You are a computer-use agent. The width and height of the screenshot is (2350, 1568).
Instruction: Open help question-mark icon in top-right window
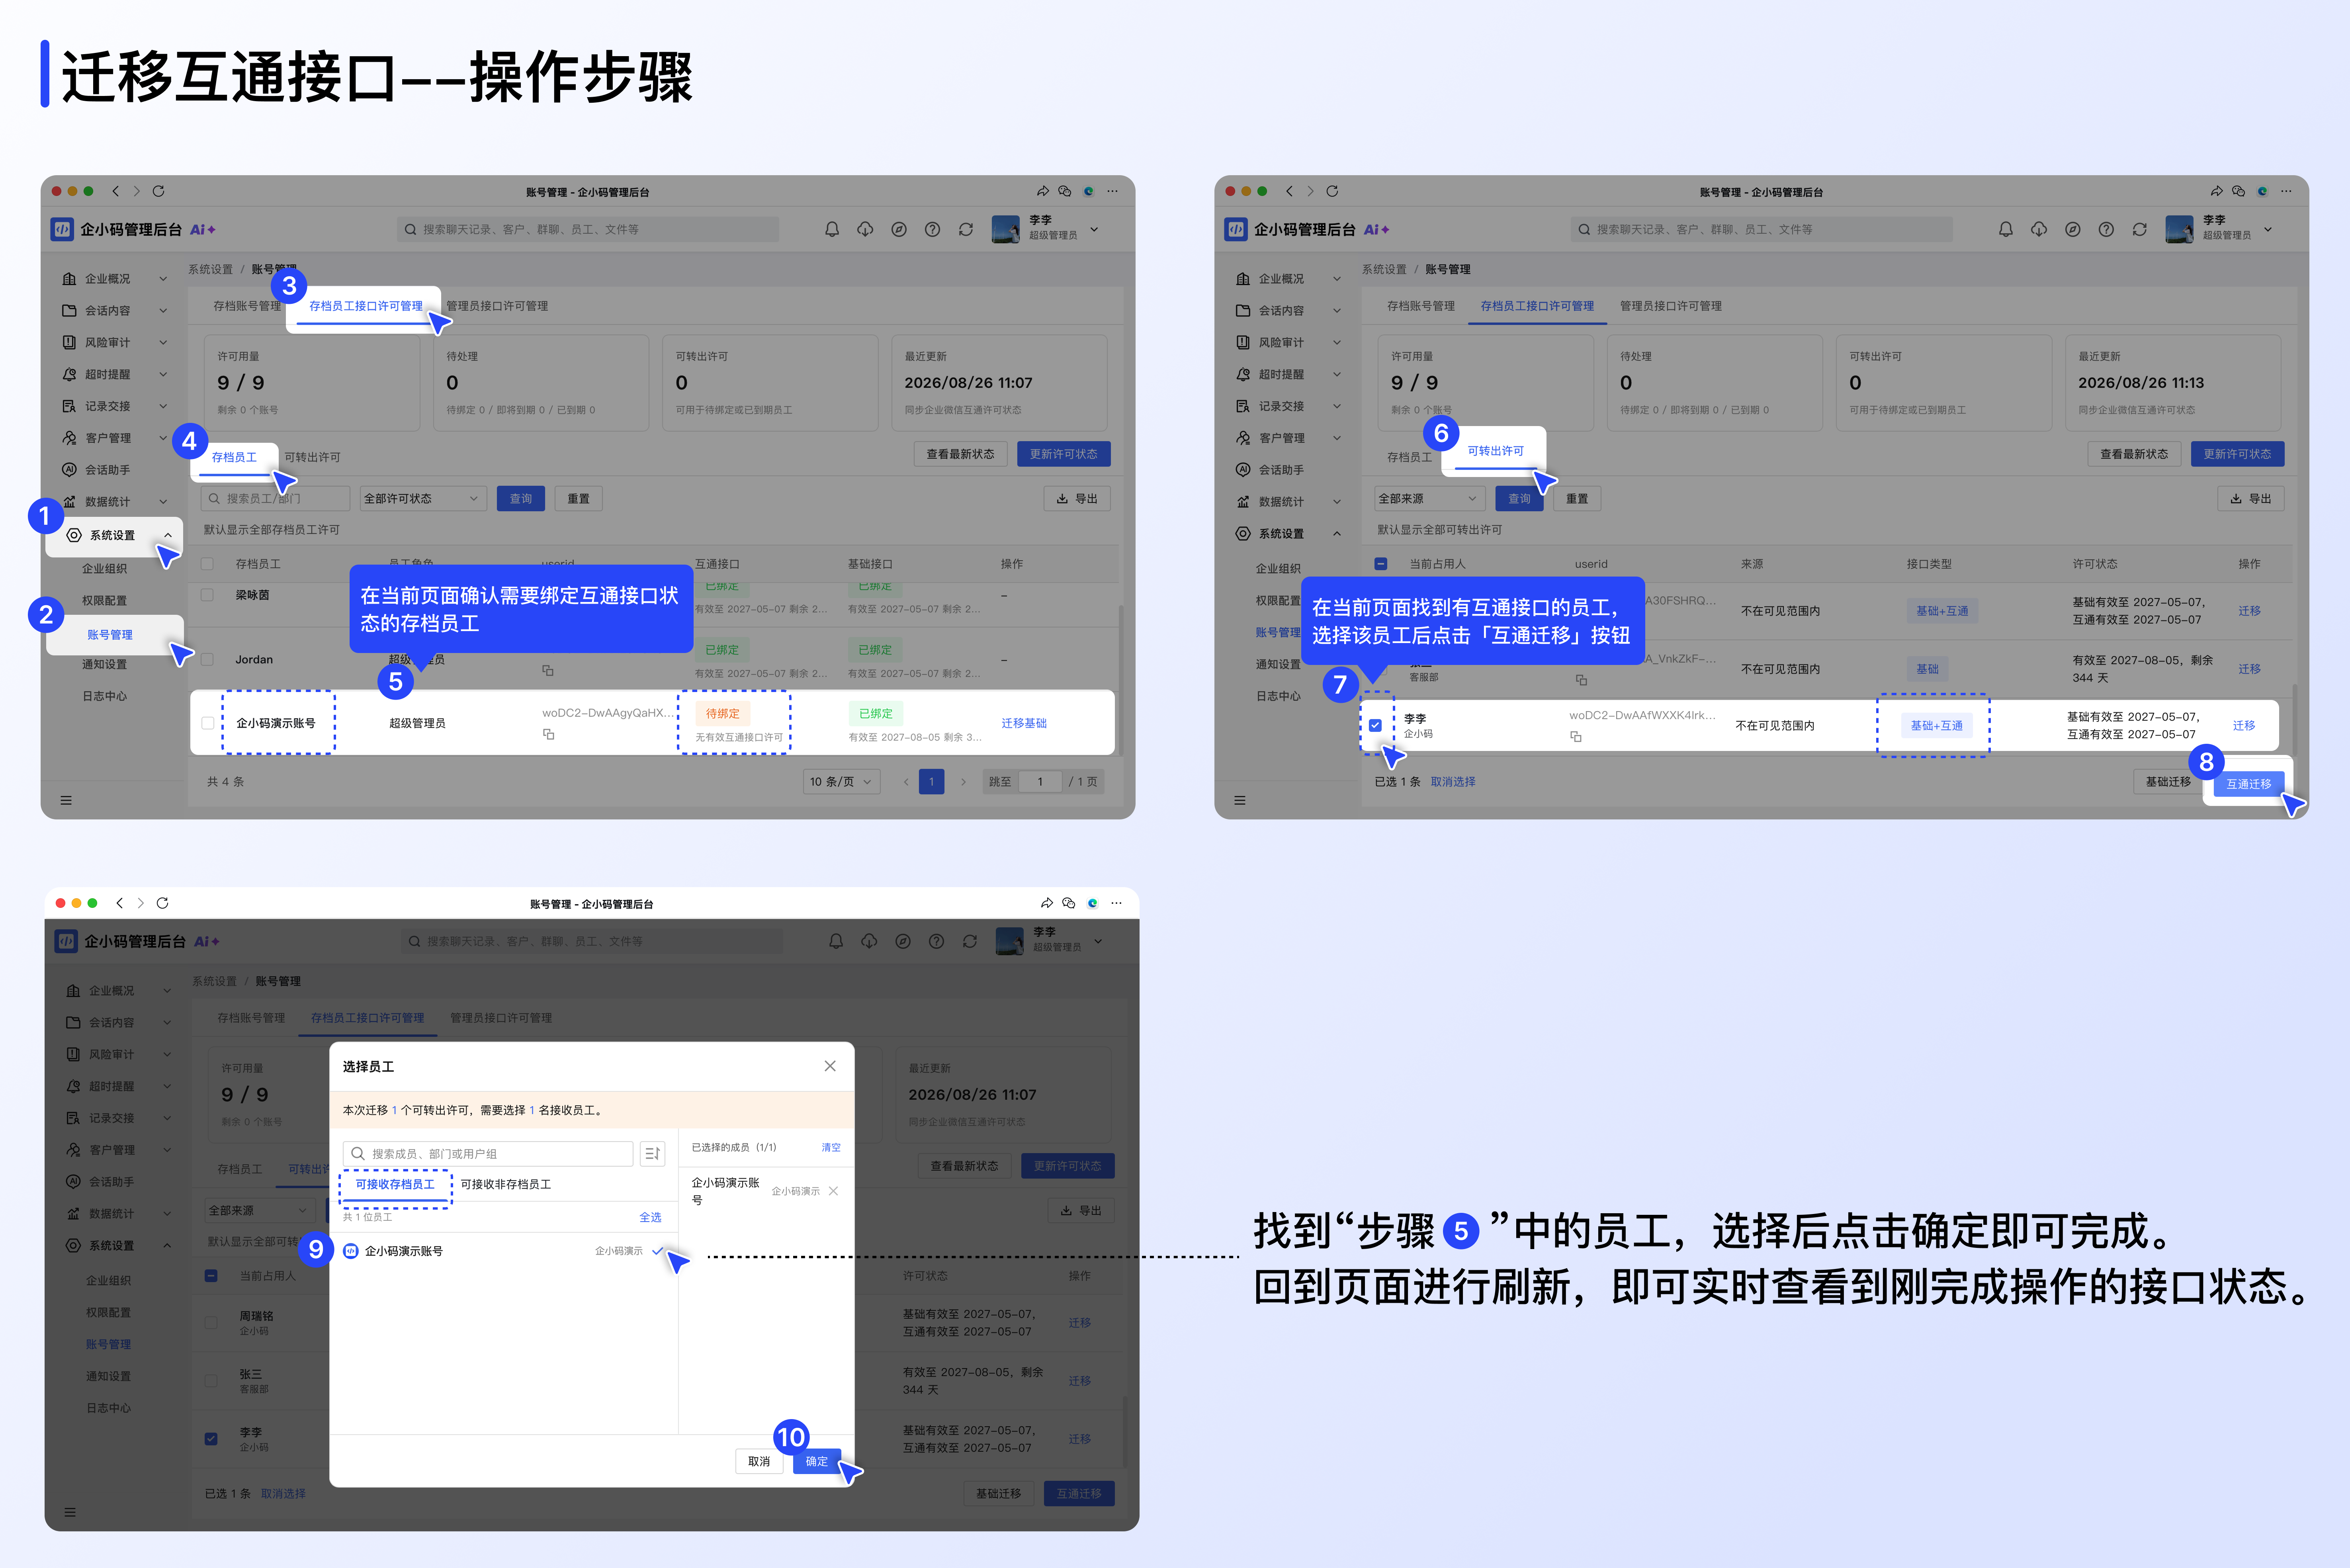tap(2106, 229)
